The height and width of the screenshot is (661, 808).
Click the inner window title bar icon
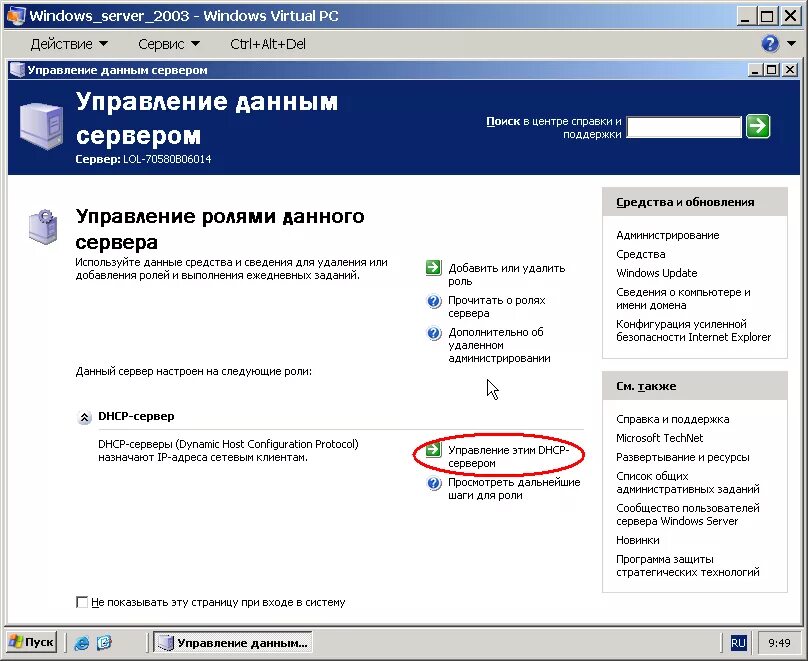[17, 70]
